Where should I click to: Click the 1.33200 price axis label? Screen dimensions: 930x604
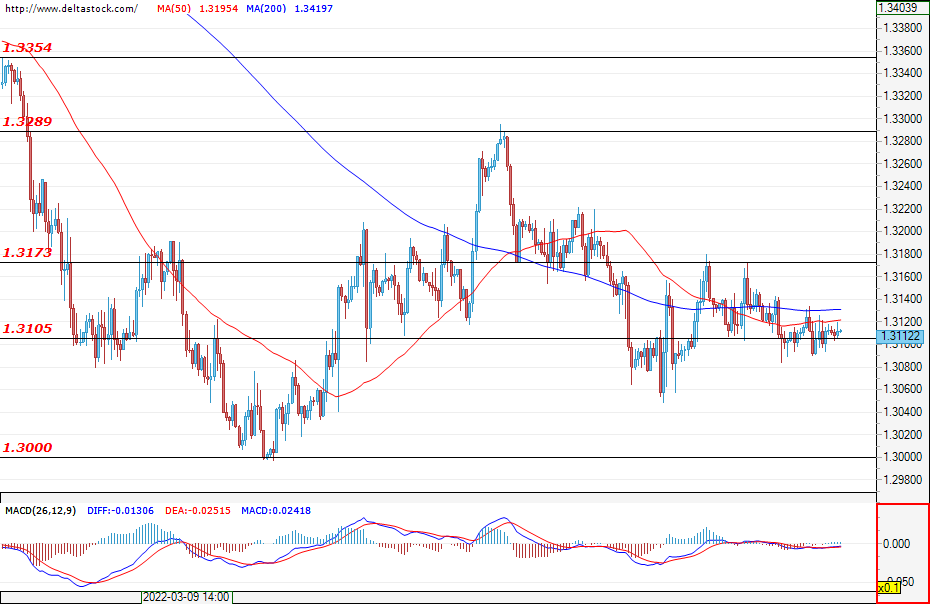903,96
